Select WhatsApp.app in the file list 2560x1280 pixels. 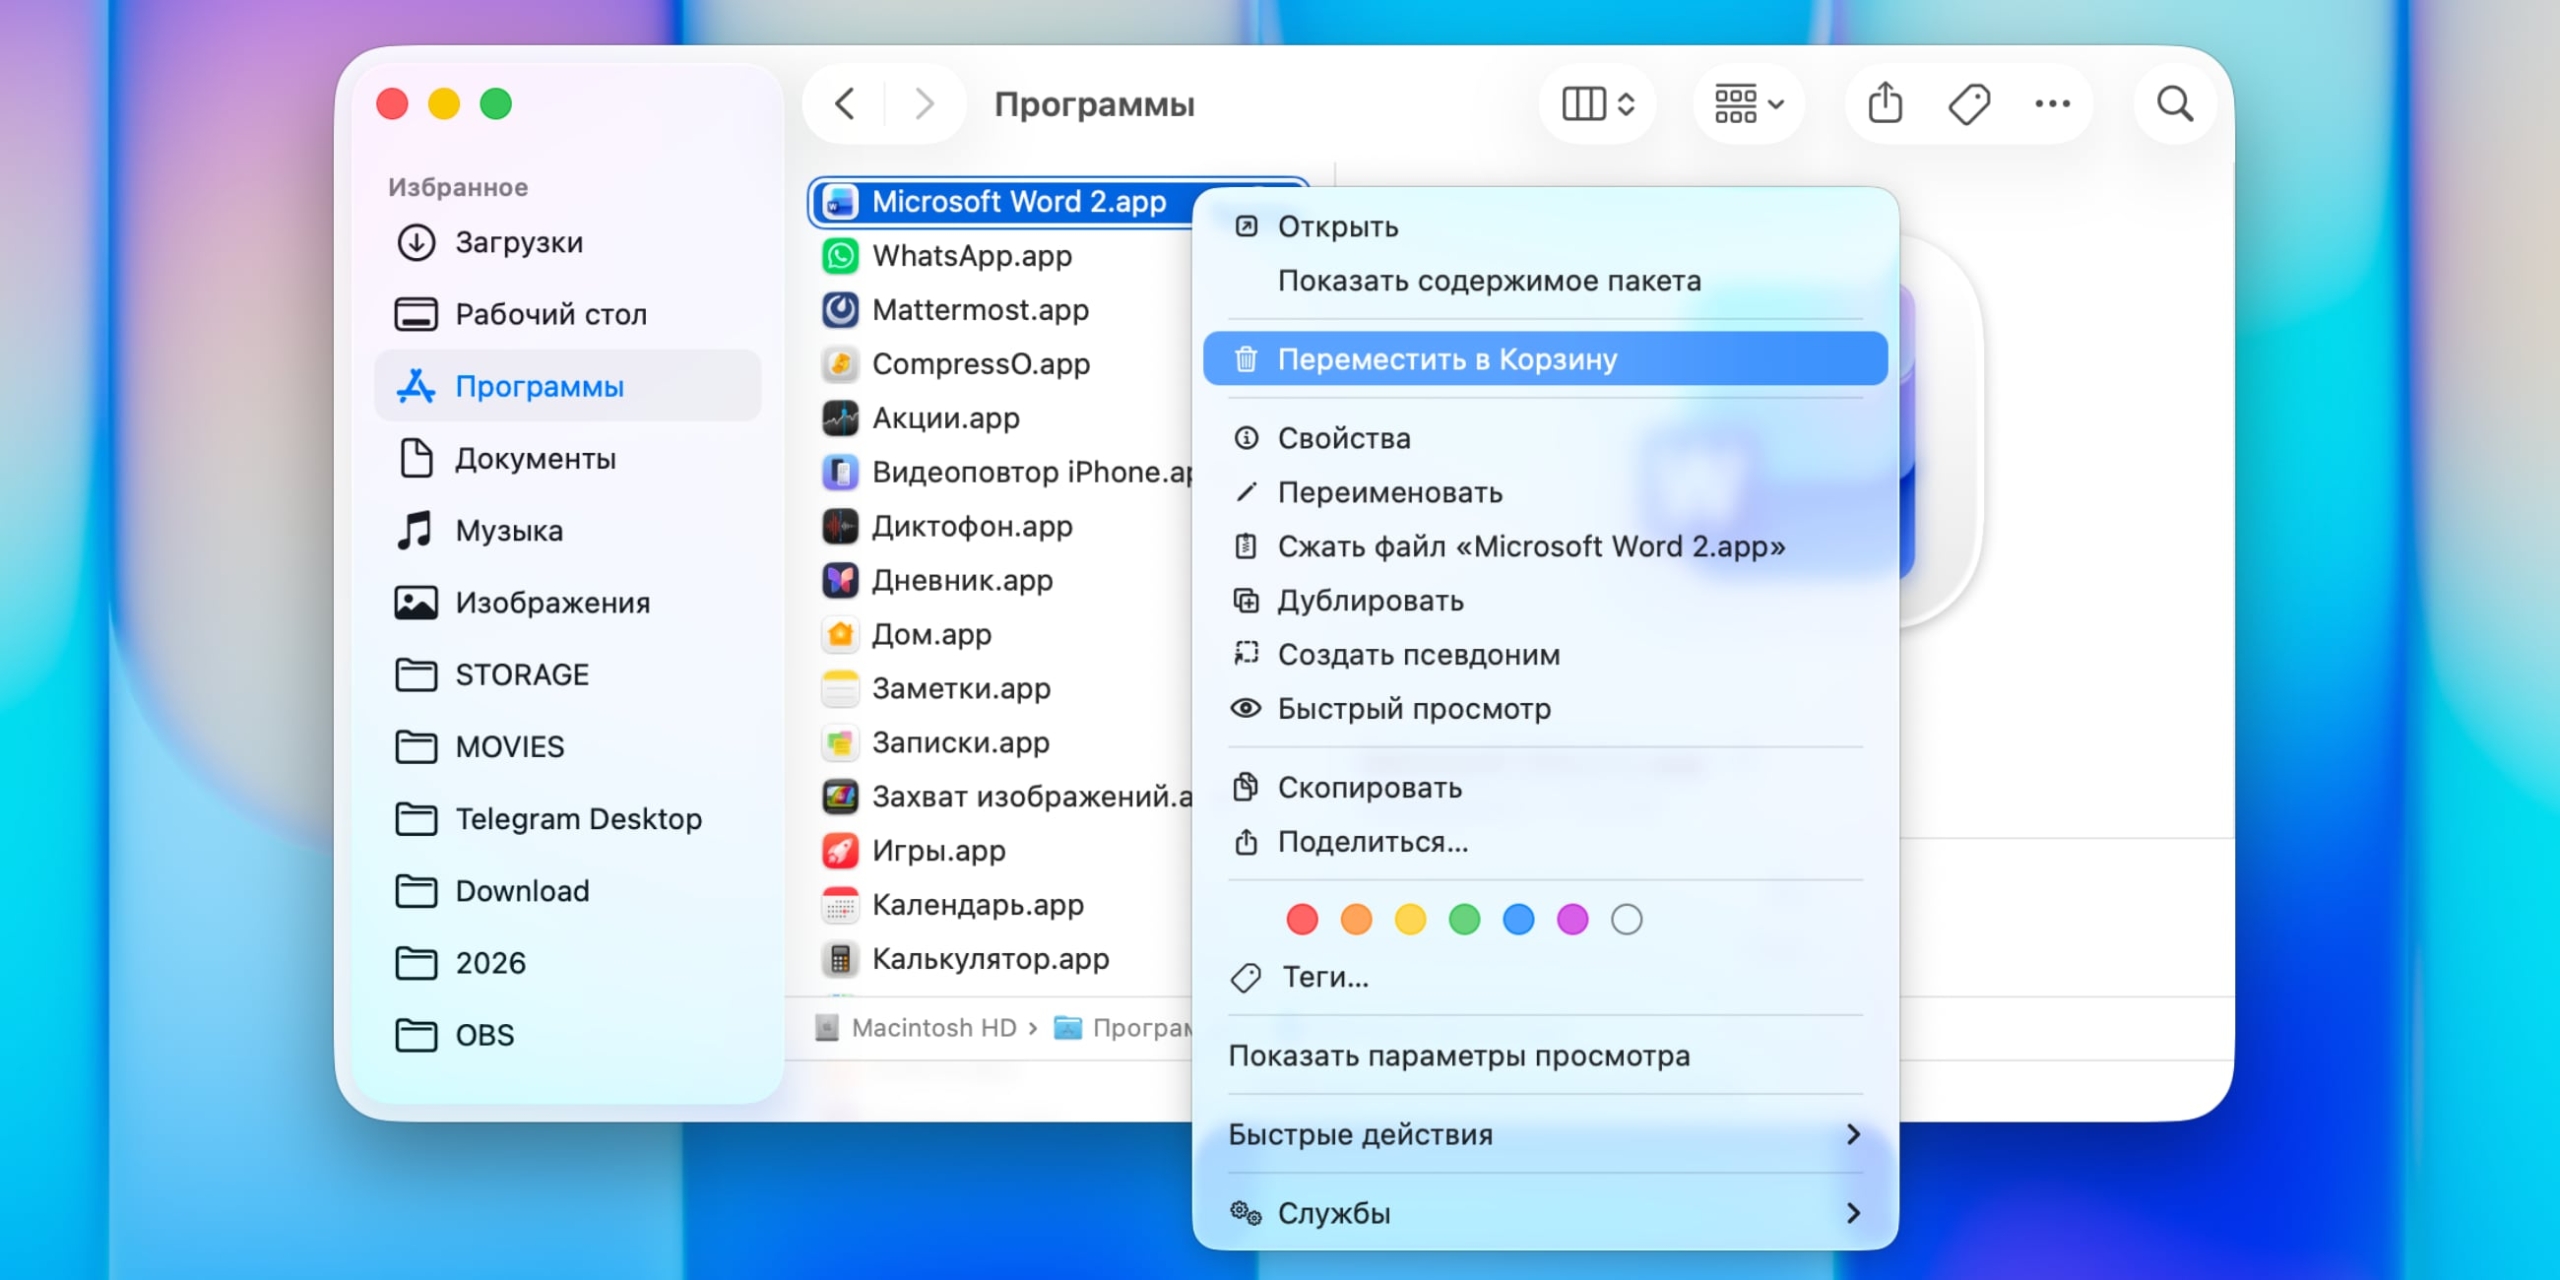click(x=970, y=256)
